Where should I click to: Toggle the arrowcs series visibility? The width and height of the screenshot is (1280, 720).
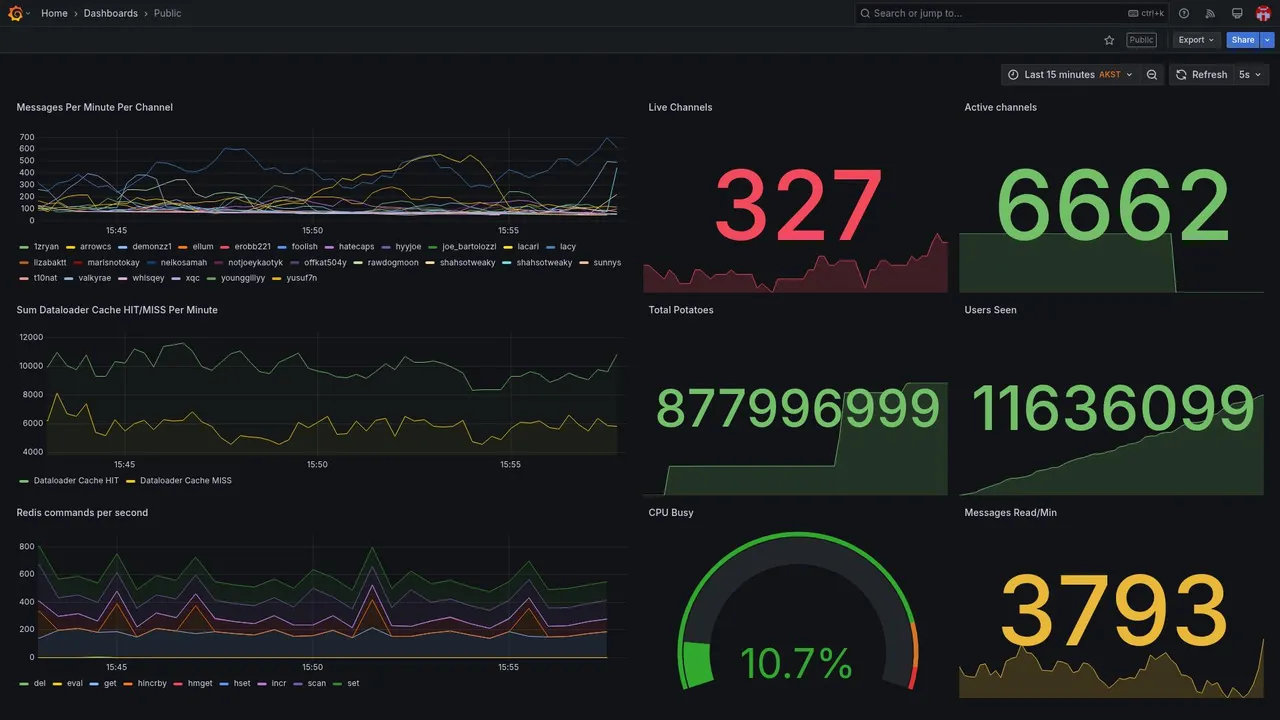96,246
